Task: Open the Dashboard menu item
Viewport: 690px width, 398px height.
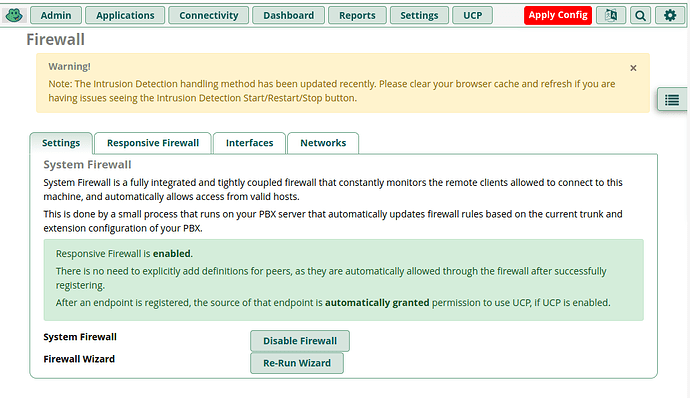Action: pyautogui.click(x=288, y=15)
